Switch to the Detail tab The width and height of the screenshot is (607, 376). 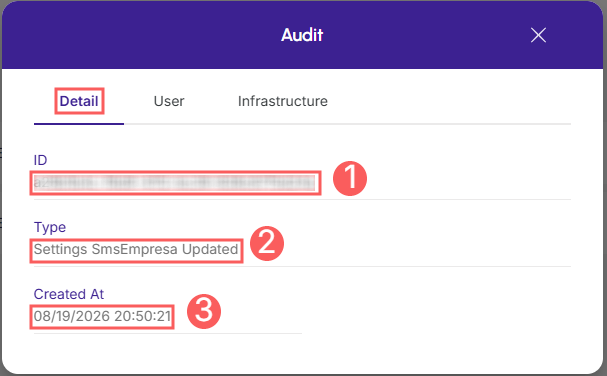[79, 101]
